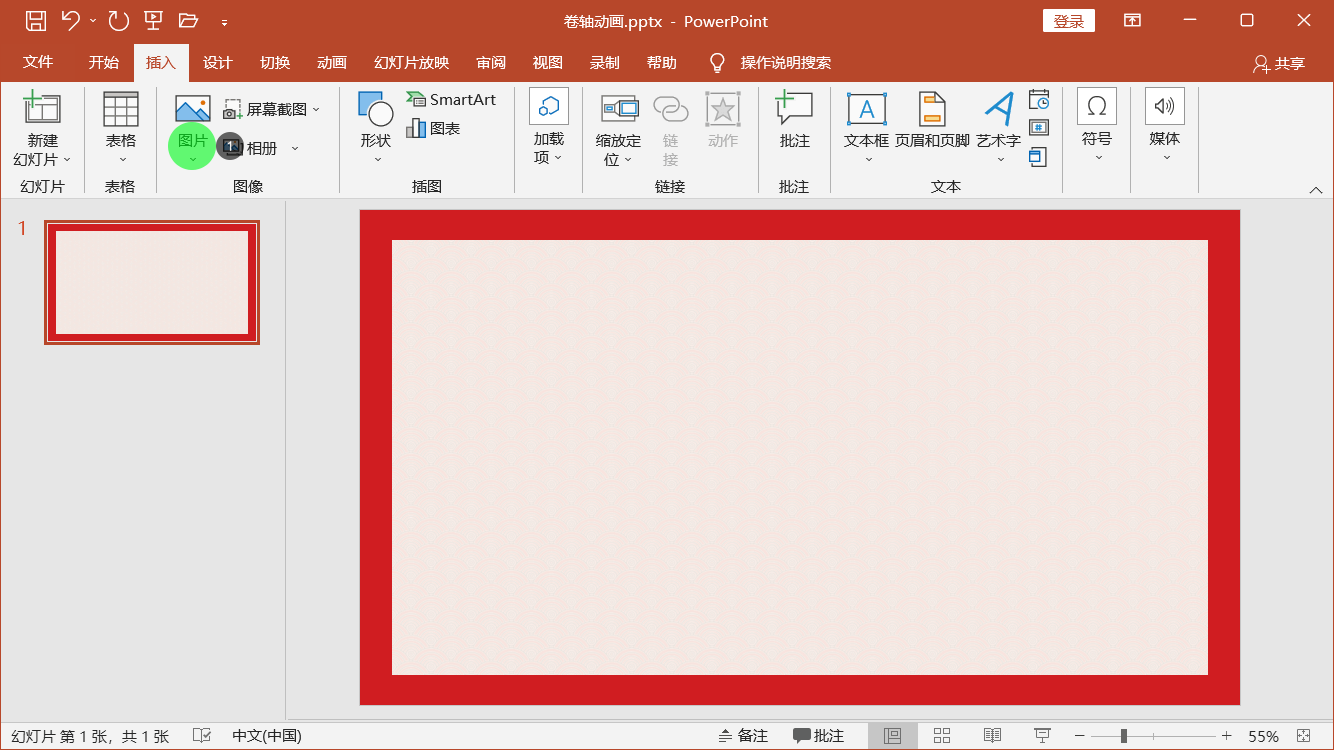Image resolution: width=1334 pixels, height=750 pixels.
Task: Insert a SmartArt graphic
Action: (451, 99)
